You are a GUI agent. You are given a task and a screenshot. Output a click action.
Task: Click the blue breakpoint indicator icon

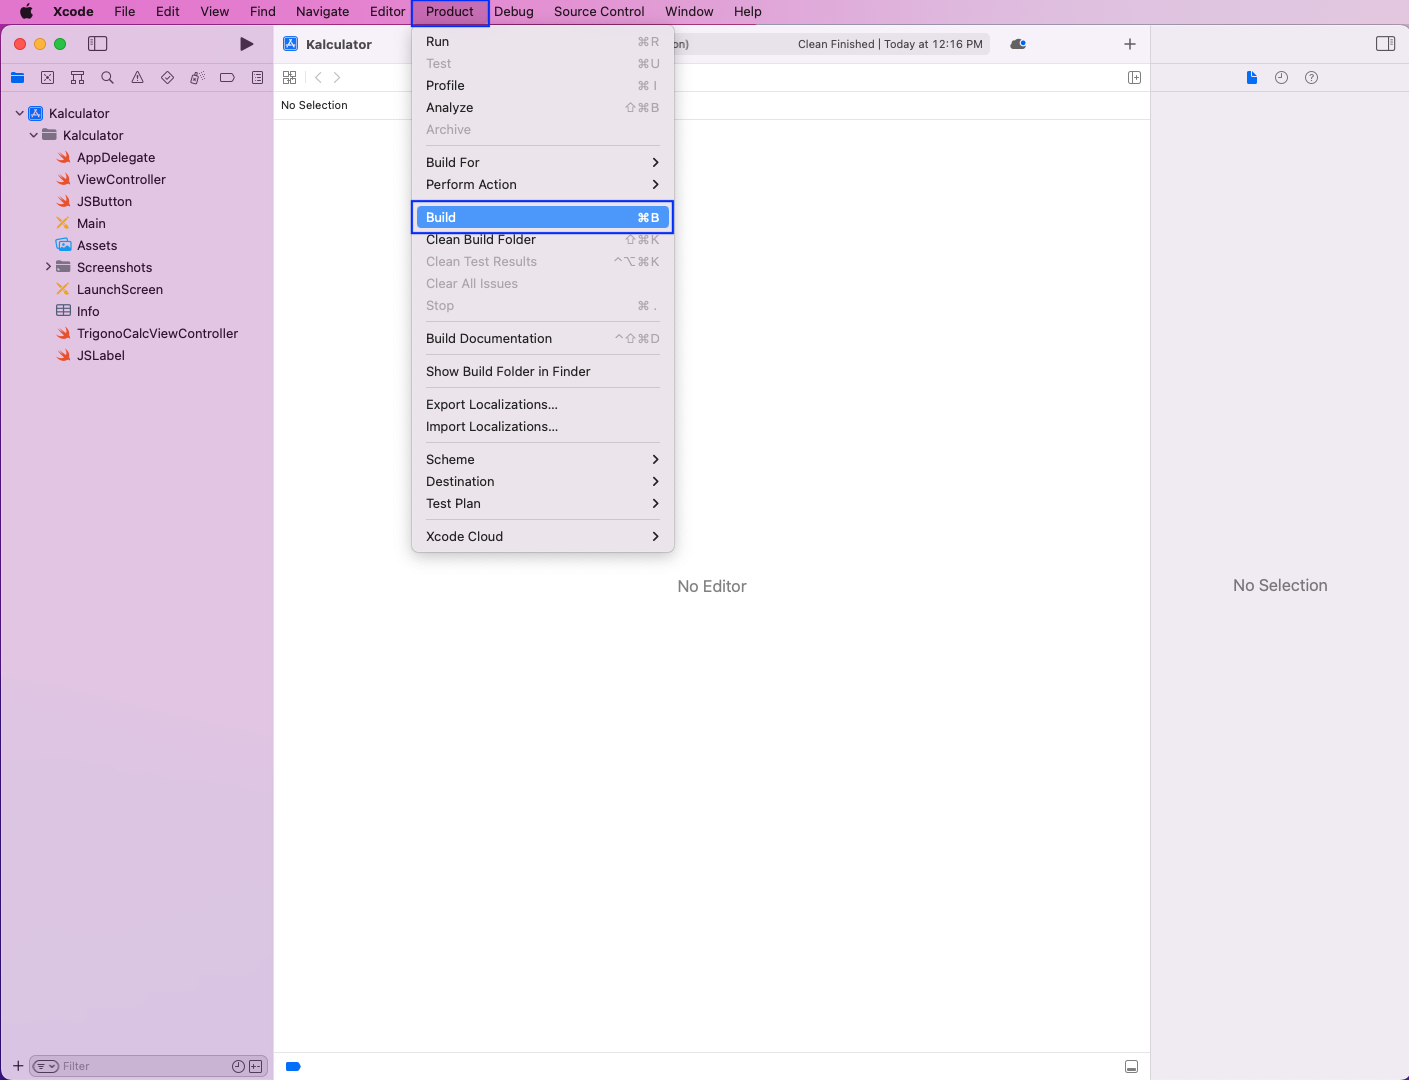coord(293,1066)
